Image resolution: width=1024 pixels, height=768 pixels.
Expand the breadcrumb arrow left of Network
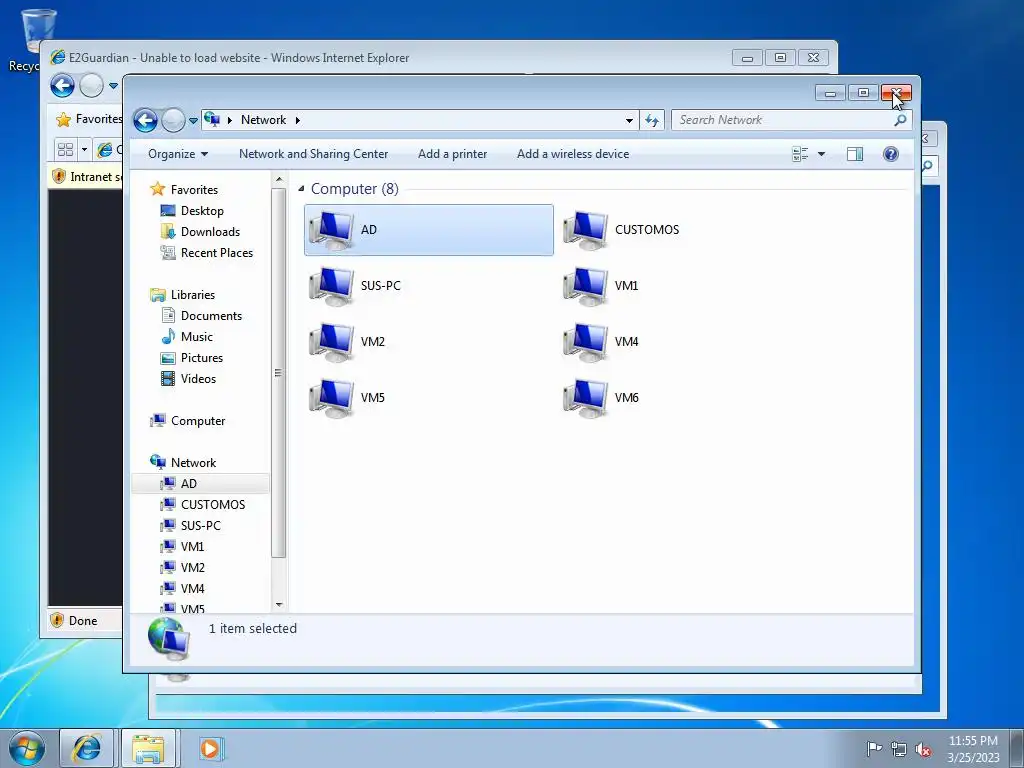tap(229, 120)
